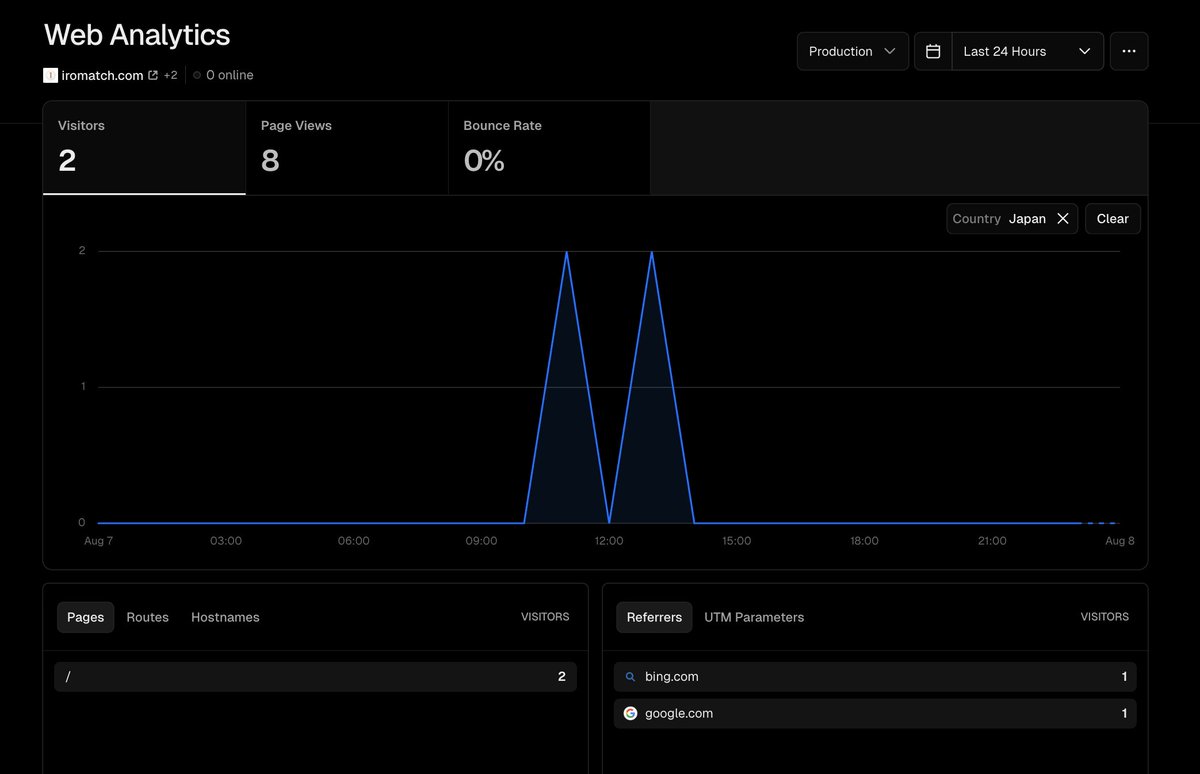Click the 21:00 chart axis label
The image size is (1200, 774).
pos(992,541)
